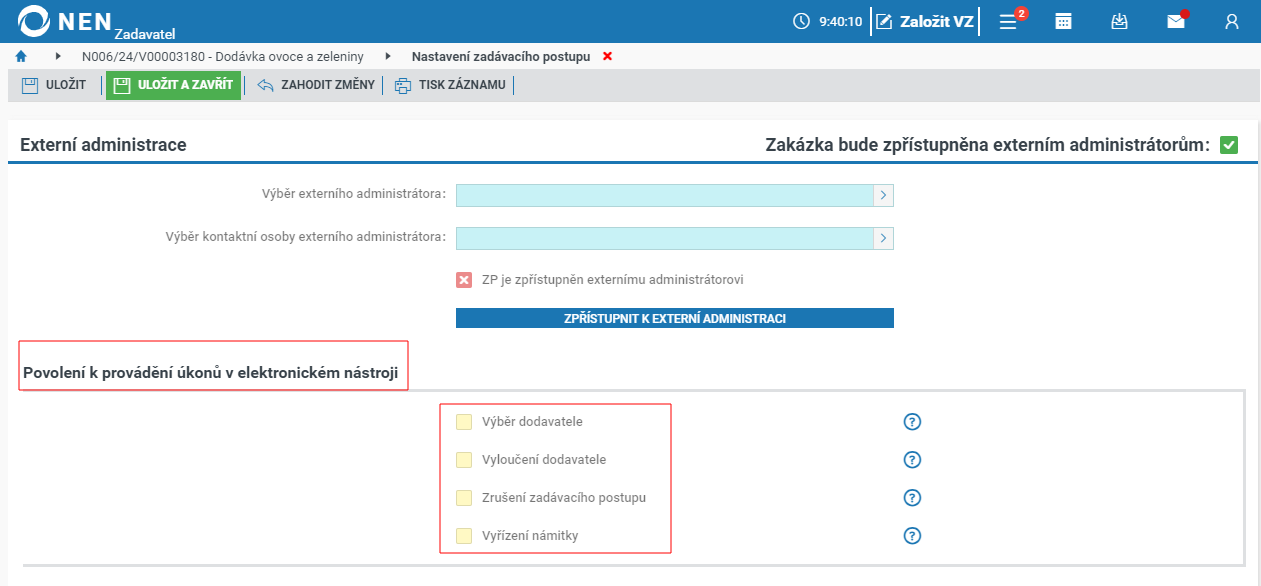Open the calculator icon in header
Screen dimensions: 1261x586
pyautogui.click(x=1064, y=21)
